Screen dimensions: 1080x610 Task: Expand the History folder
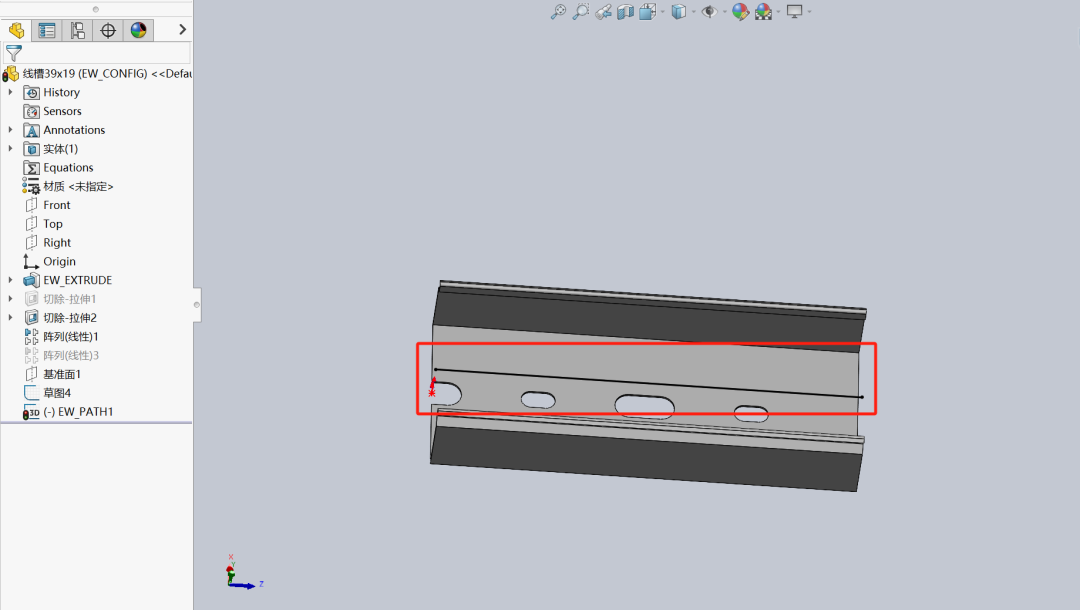(10, 92)
